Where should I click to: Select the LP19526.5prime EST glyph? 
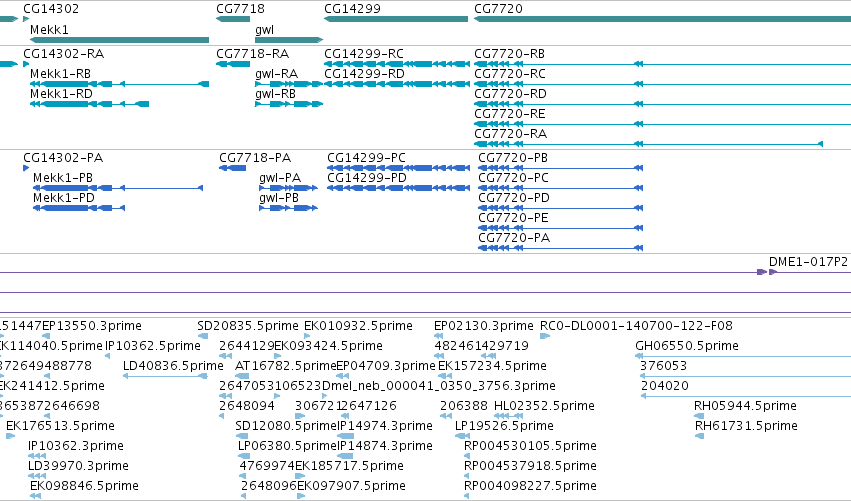pyautogui.click(x=460, y=436)
